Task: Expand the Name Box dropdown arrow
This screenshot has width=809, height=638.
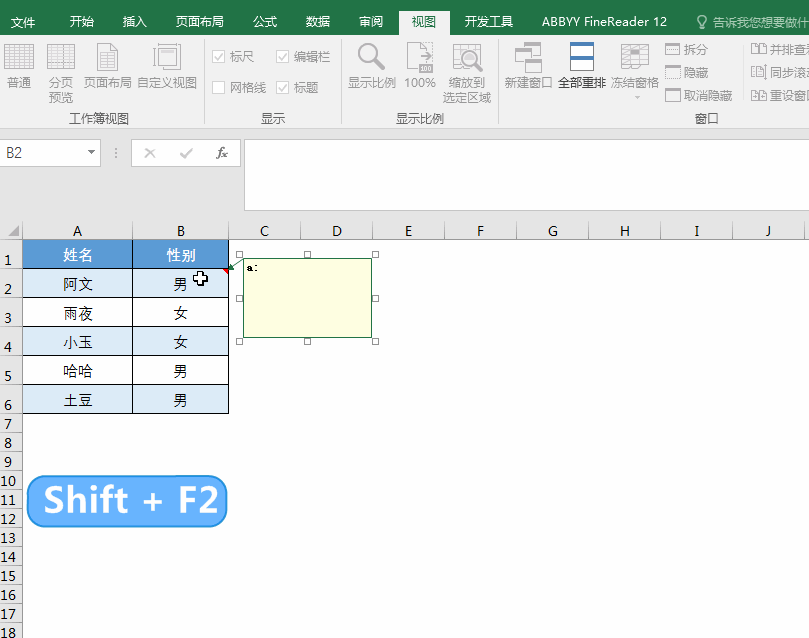Action: 91,153
